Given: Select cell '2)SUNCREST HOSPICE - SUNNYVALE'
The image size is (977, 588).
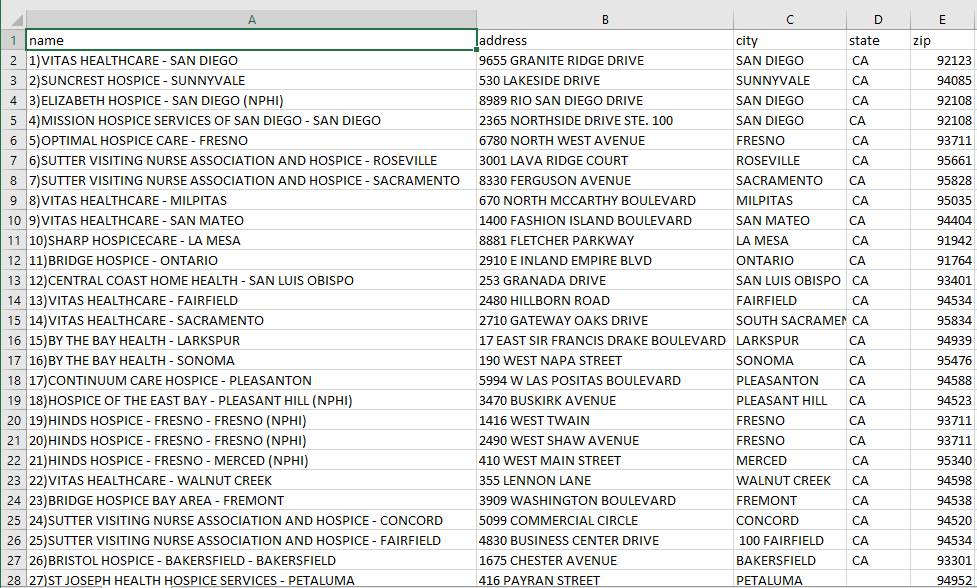Looking at the screenshot, I should (x=252, y=80).
